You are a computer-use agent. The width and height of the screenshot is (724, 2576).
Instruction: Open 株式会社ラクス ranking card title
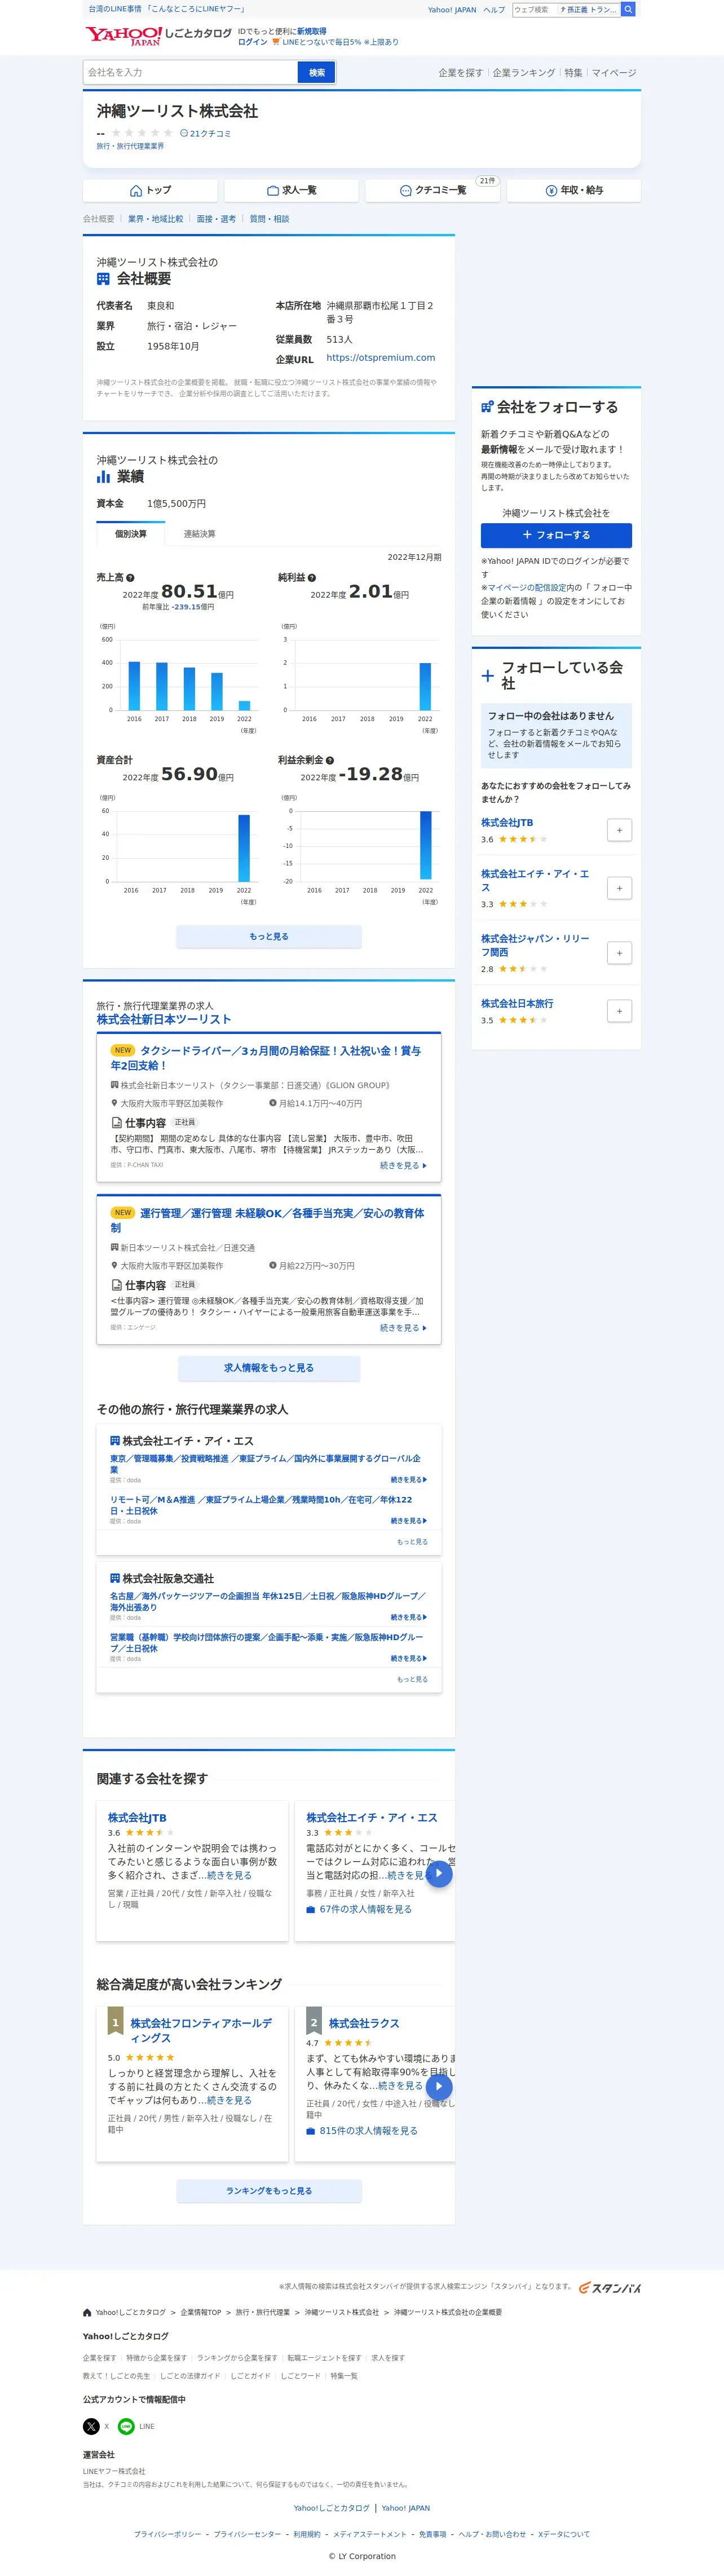point(364,2023)
